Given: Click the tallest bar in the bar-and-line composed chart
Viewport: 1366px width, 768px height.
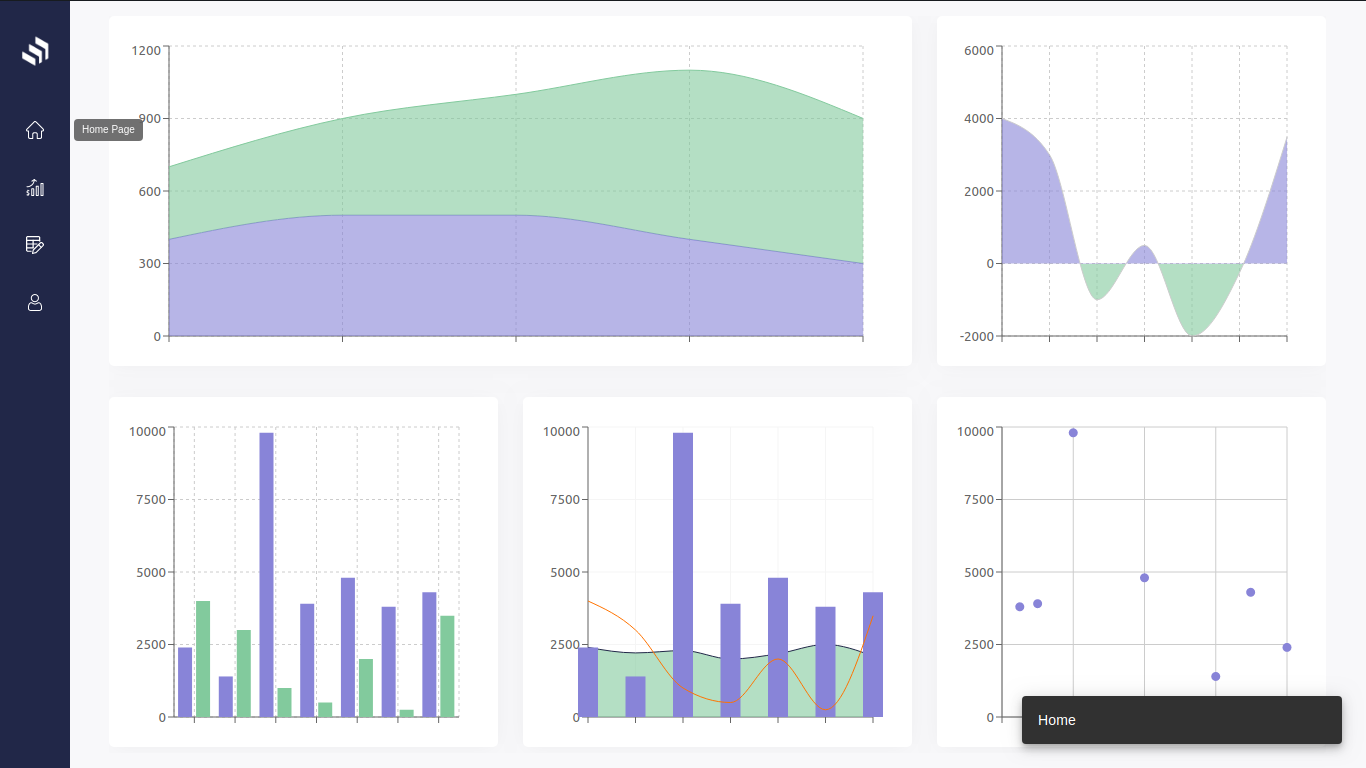Looking at the screenshot, I should pos(683,575).
